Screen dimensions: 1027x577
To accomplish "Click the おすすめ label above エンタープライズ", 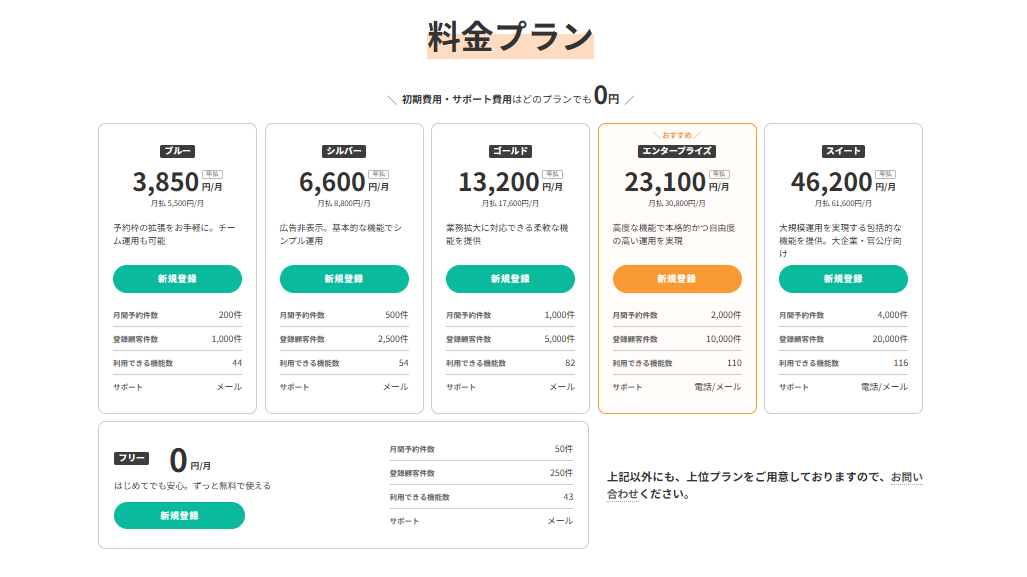I will point(677,135).
